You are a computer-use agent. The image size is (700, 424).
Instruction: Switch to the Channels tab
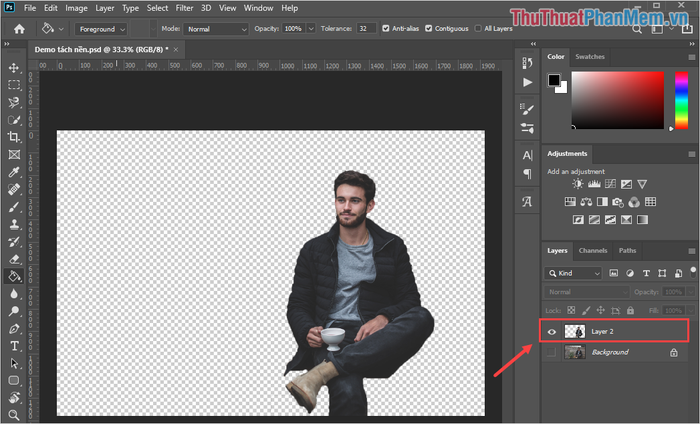pos(593,251)
